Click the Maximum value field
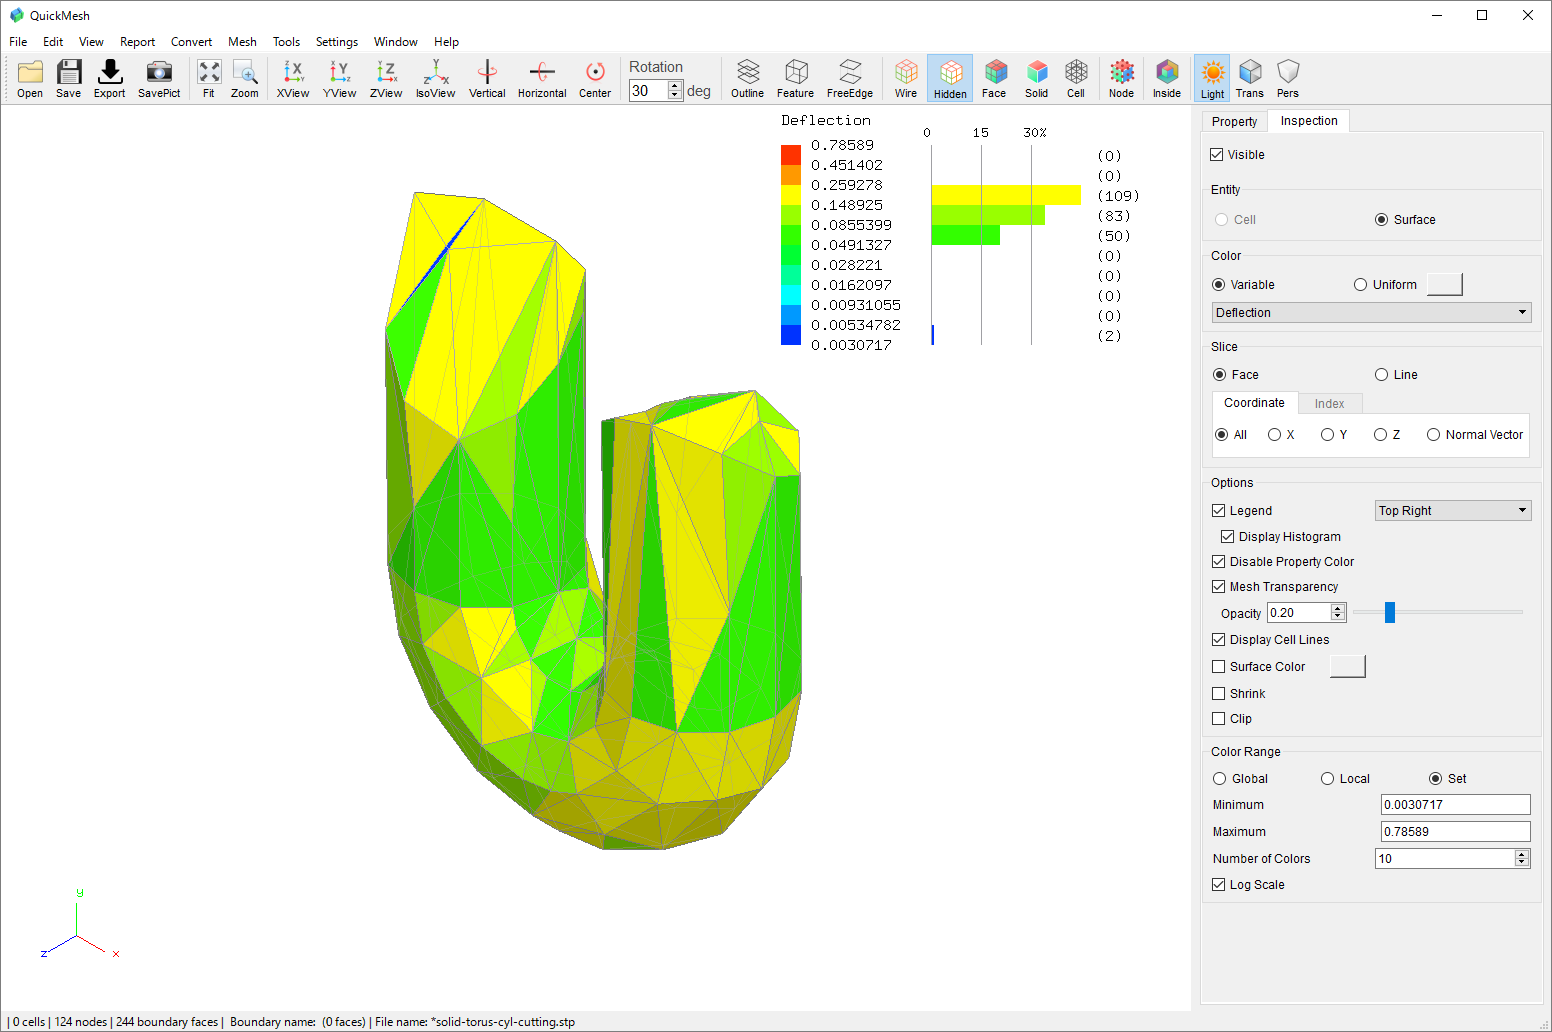Viewport: 1552px width, 1032px height. pyautogui.click(x=1455, y=832)
